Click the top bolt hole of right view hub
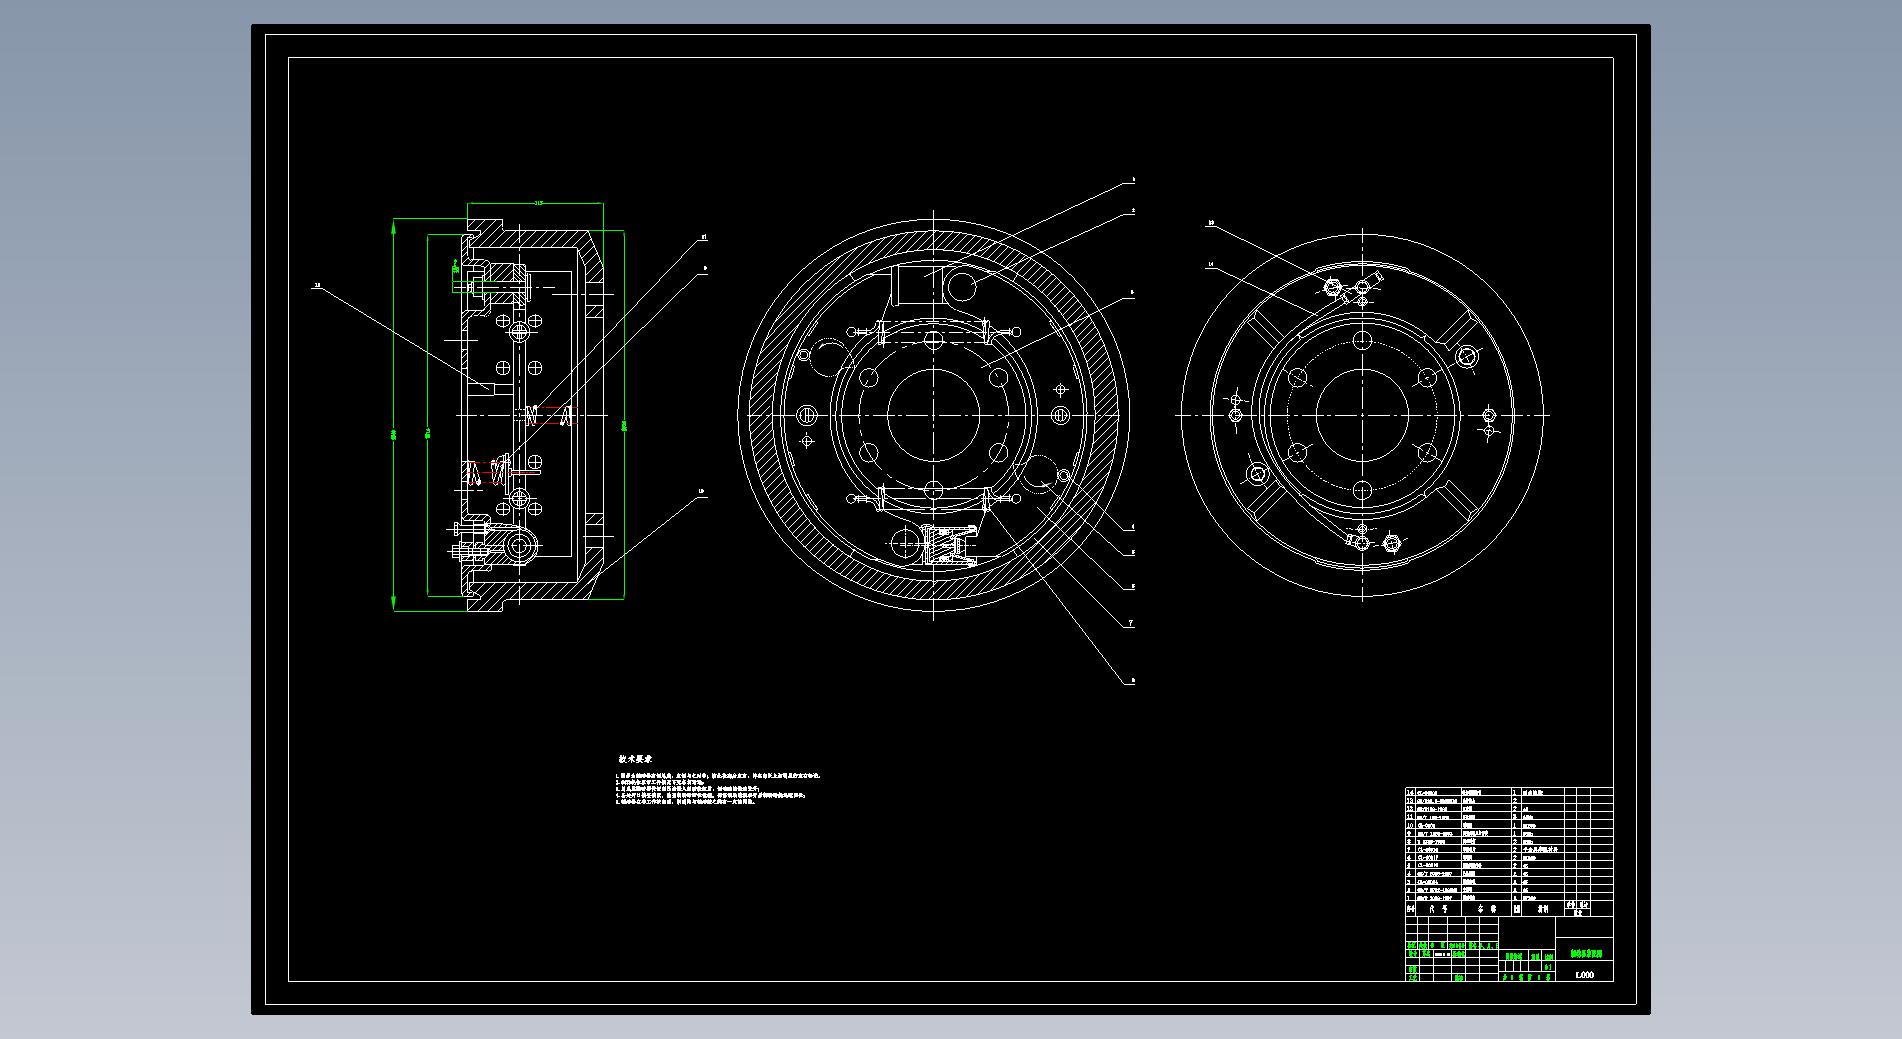 [1362, 341]
